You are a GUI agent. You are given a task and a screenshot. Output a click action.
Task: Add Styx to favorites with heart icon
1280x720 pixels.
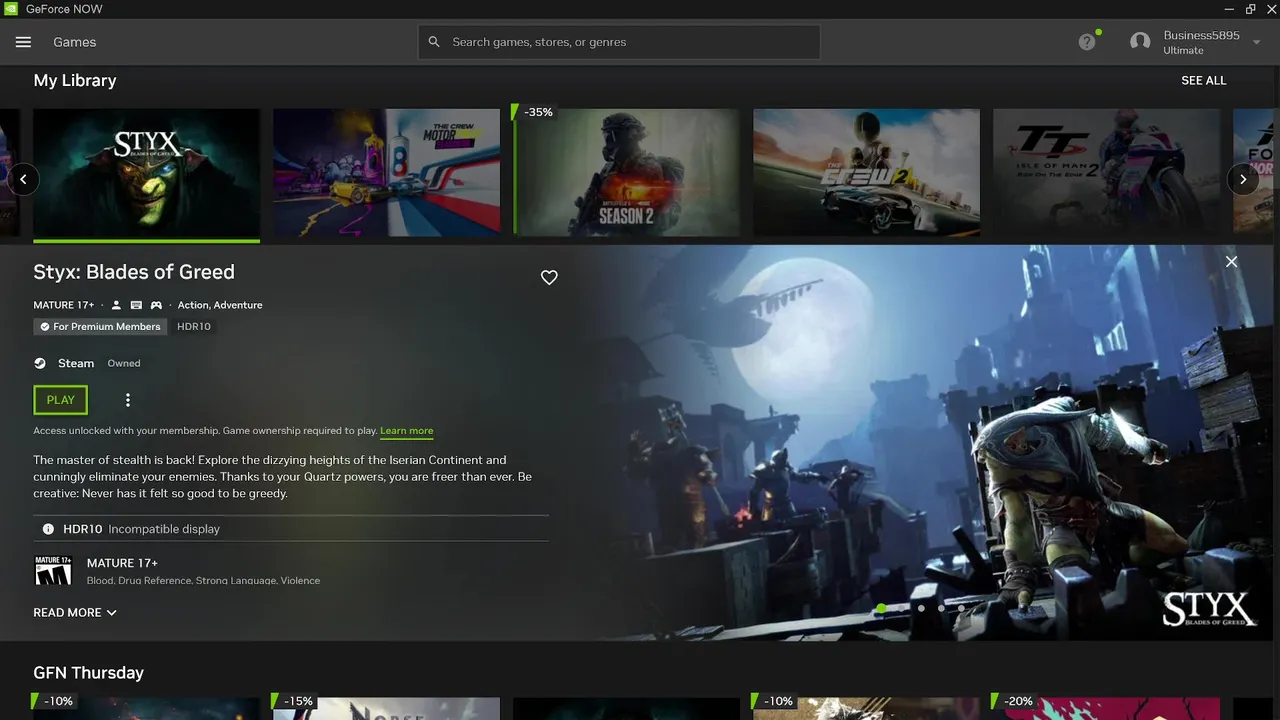549,277
